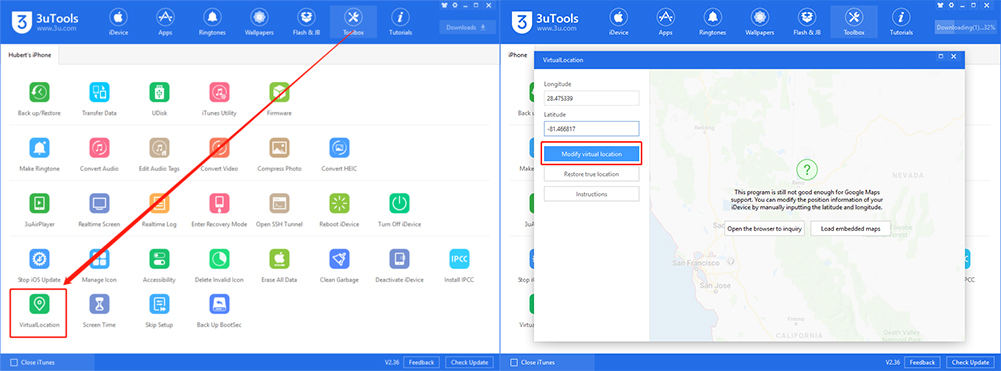Launch the Delete Invalid Icon tool

(x=219, y=259)
